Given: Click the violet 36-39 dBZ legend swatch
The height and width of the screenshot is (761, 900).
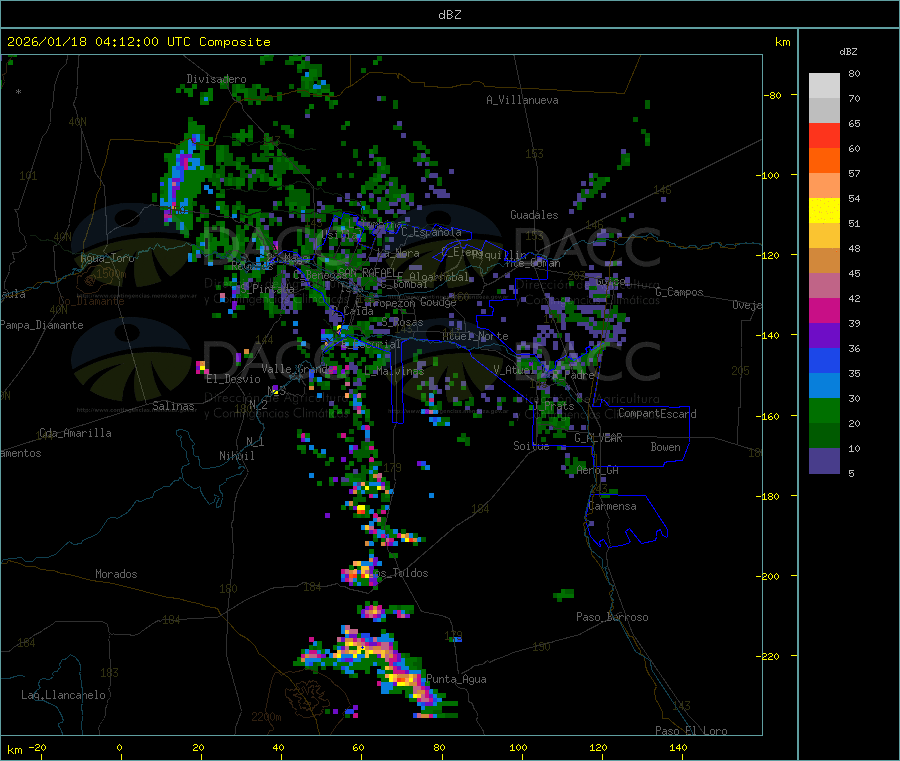Looking at the screenshot, I should point(824,336).
